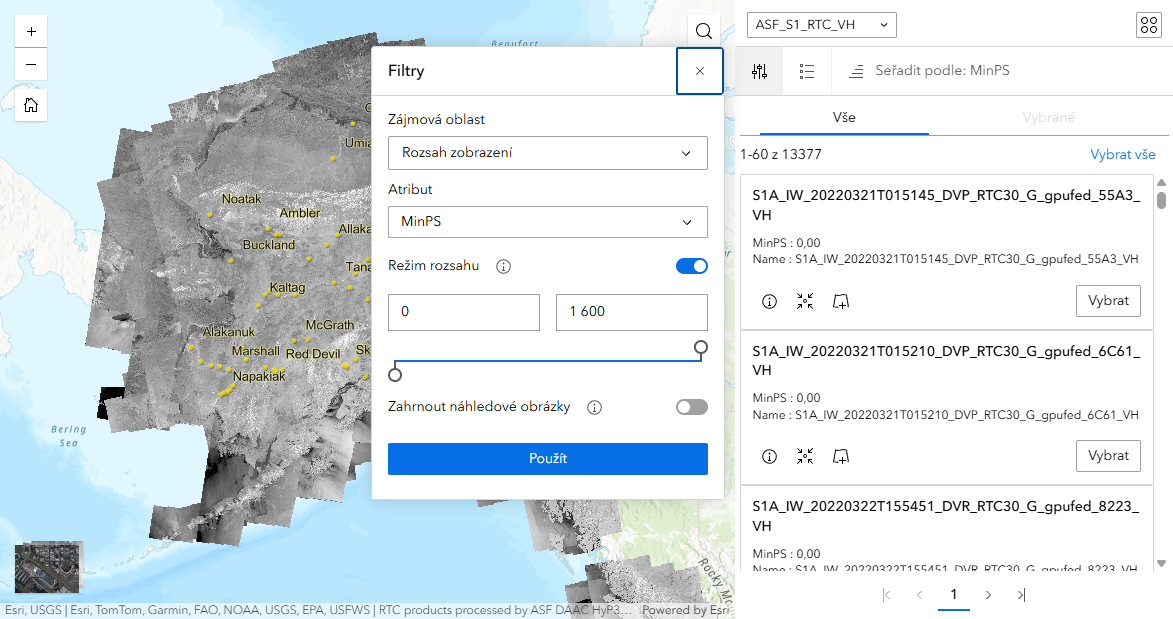Go to the next results page
Screen dimensions: 1173x619
pos(988,595)
